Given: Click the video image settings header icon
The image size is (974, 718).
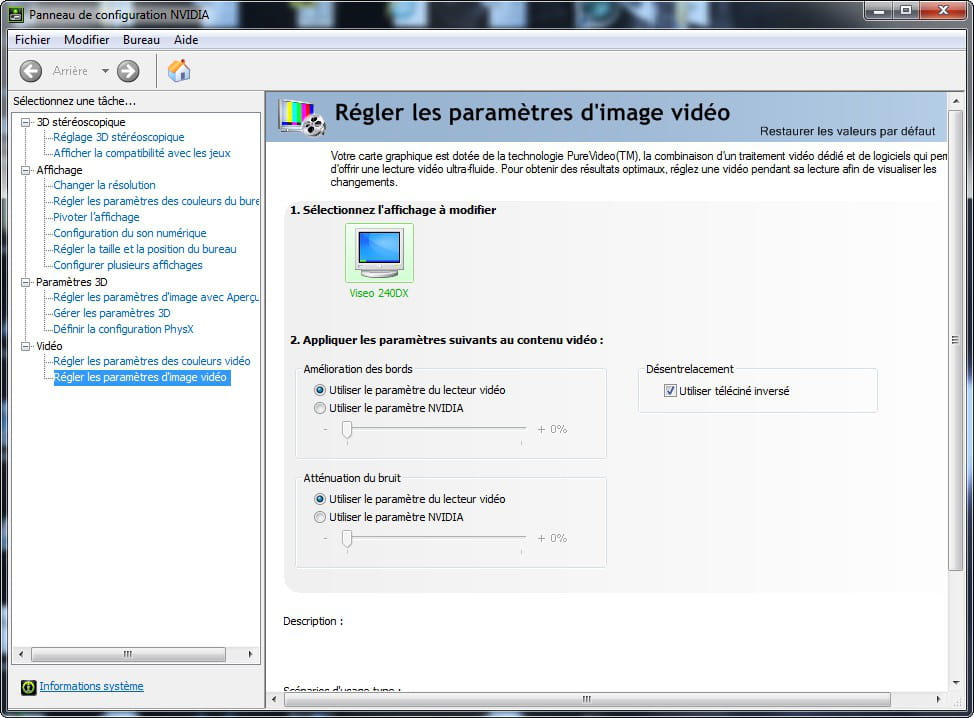Looking at the screenshot, I should click(303, 116).
